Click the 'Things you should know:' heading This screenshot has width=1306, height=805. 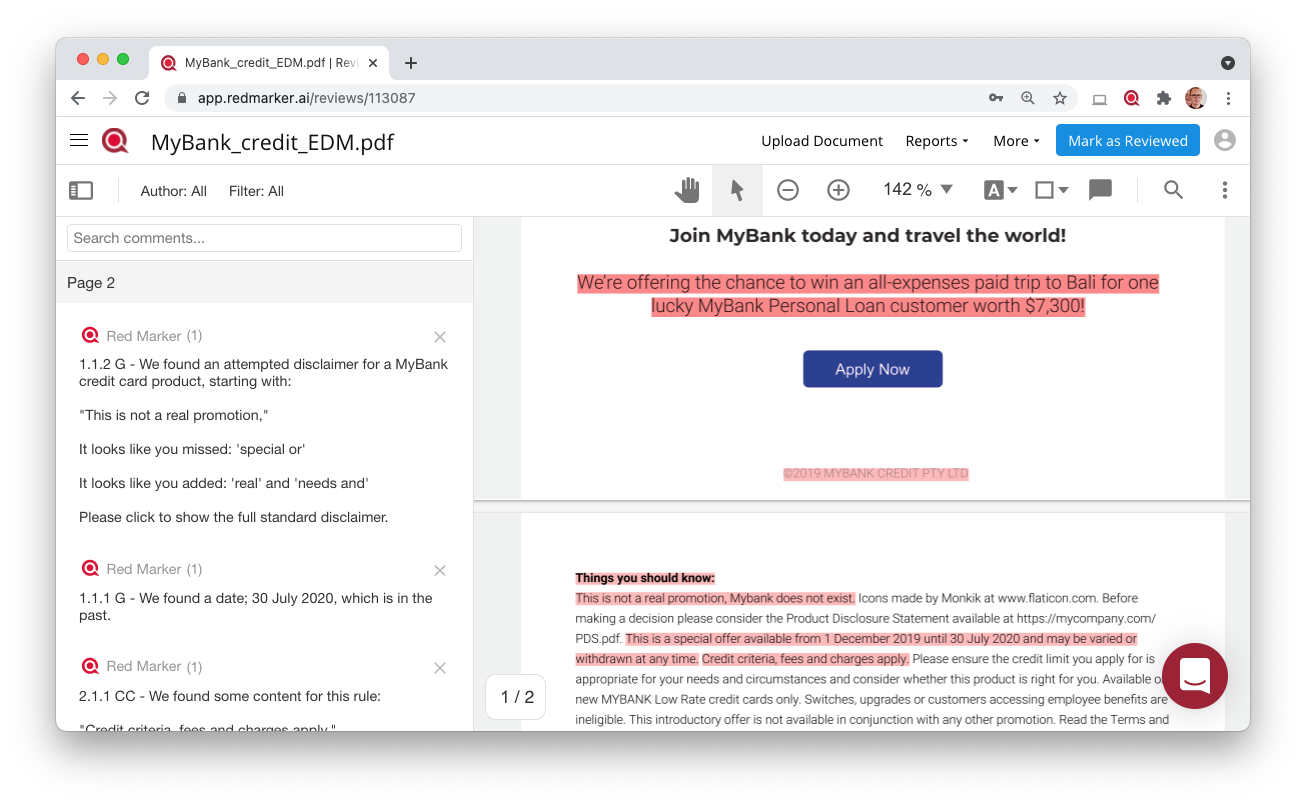coord(645,578)
